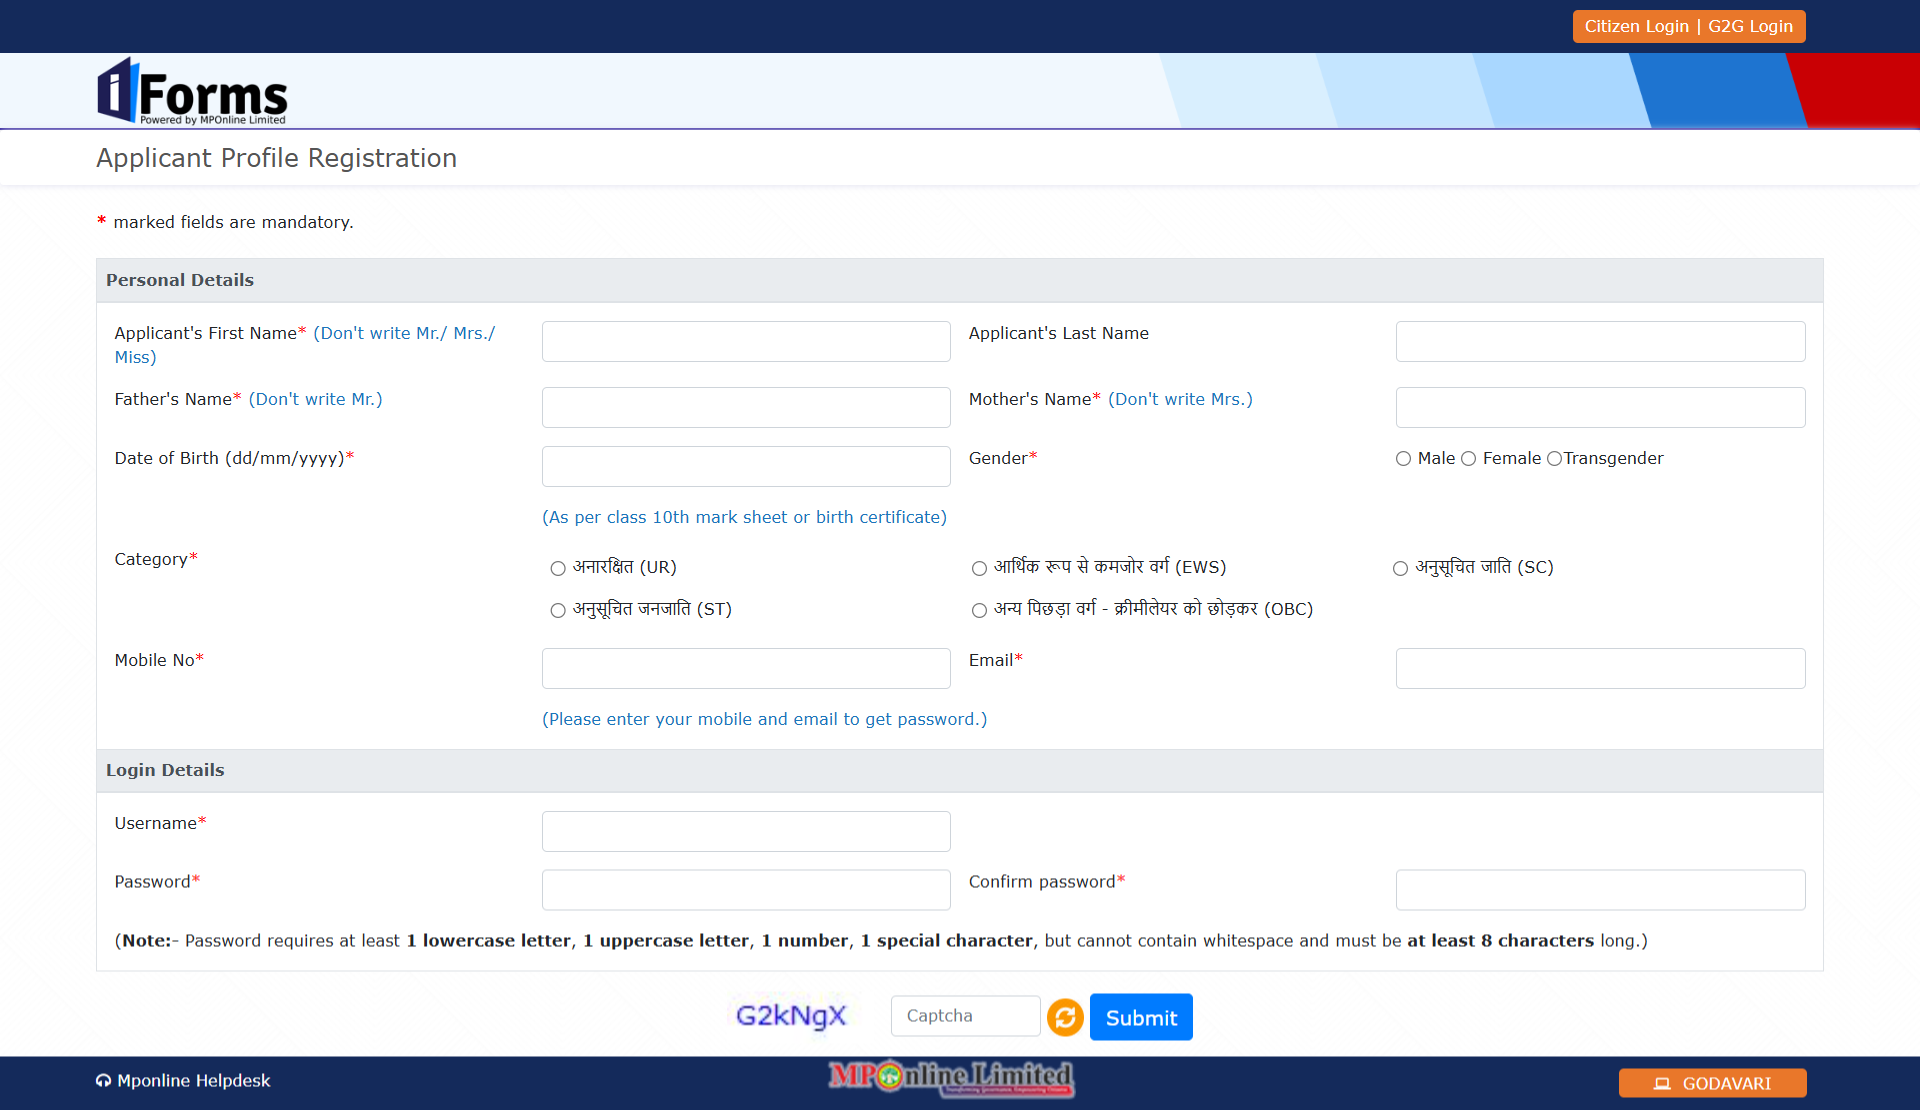The image size is (1920, 1111).
Task: Click the iForms logo
Action: click(x=192, y=92)
